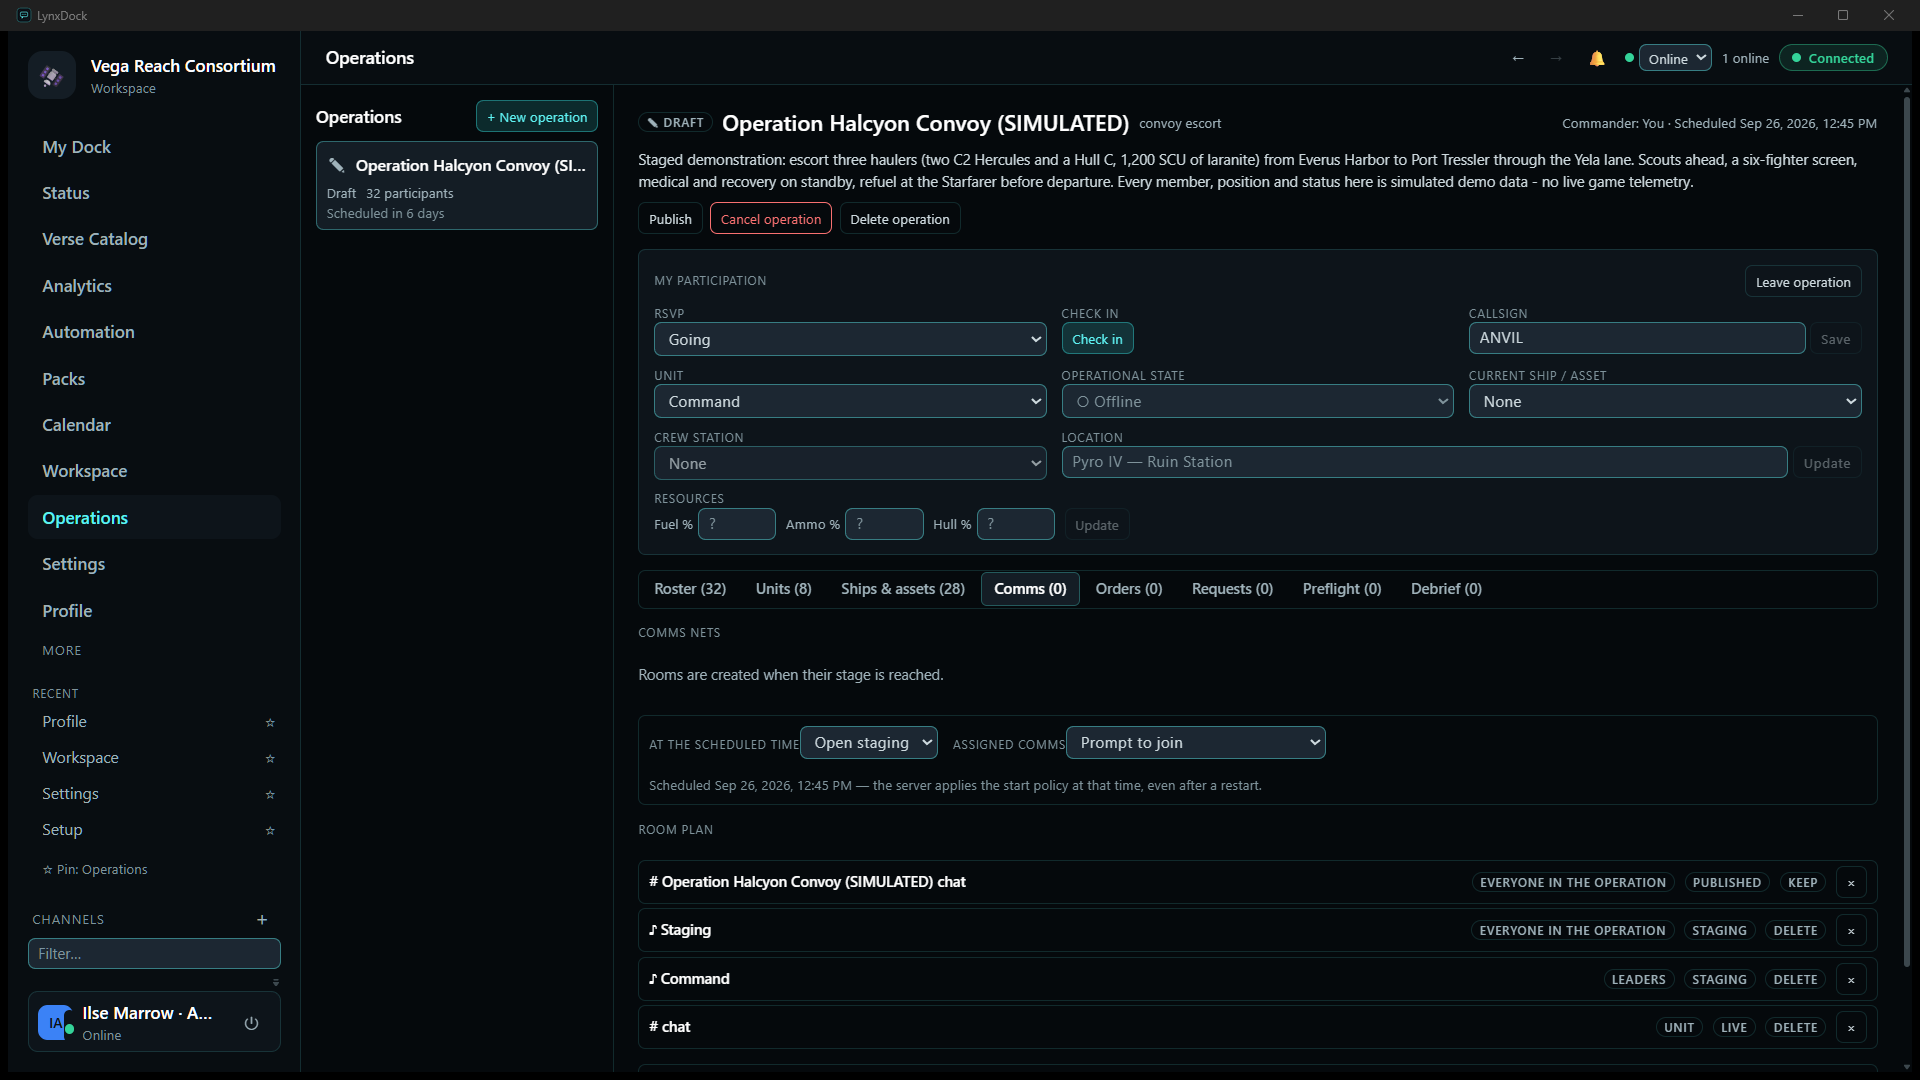Click the Fuel % input field
This screenshot has height=1080, width=1920.
737,524
